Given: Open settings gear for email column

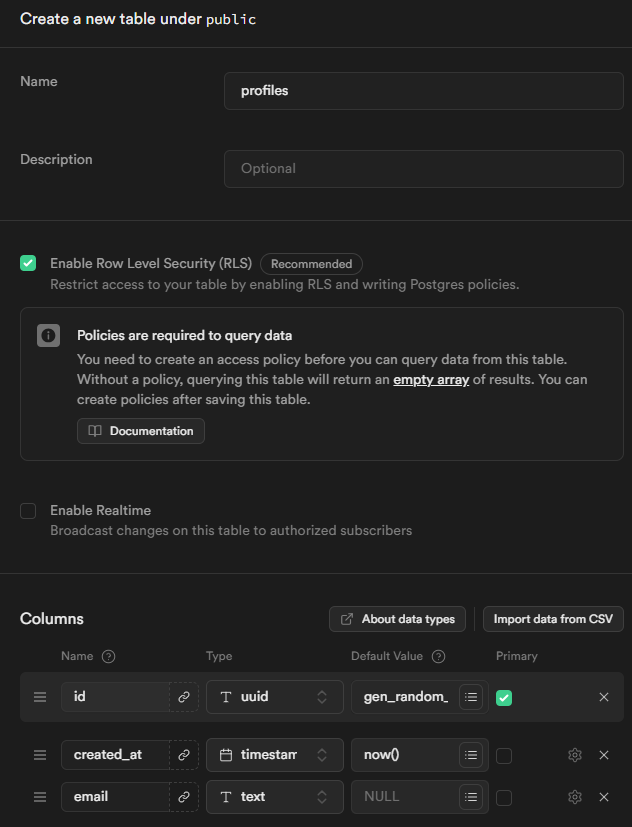Looking at the screenshot, I should coord(575,796).
